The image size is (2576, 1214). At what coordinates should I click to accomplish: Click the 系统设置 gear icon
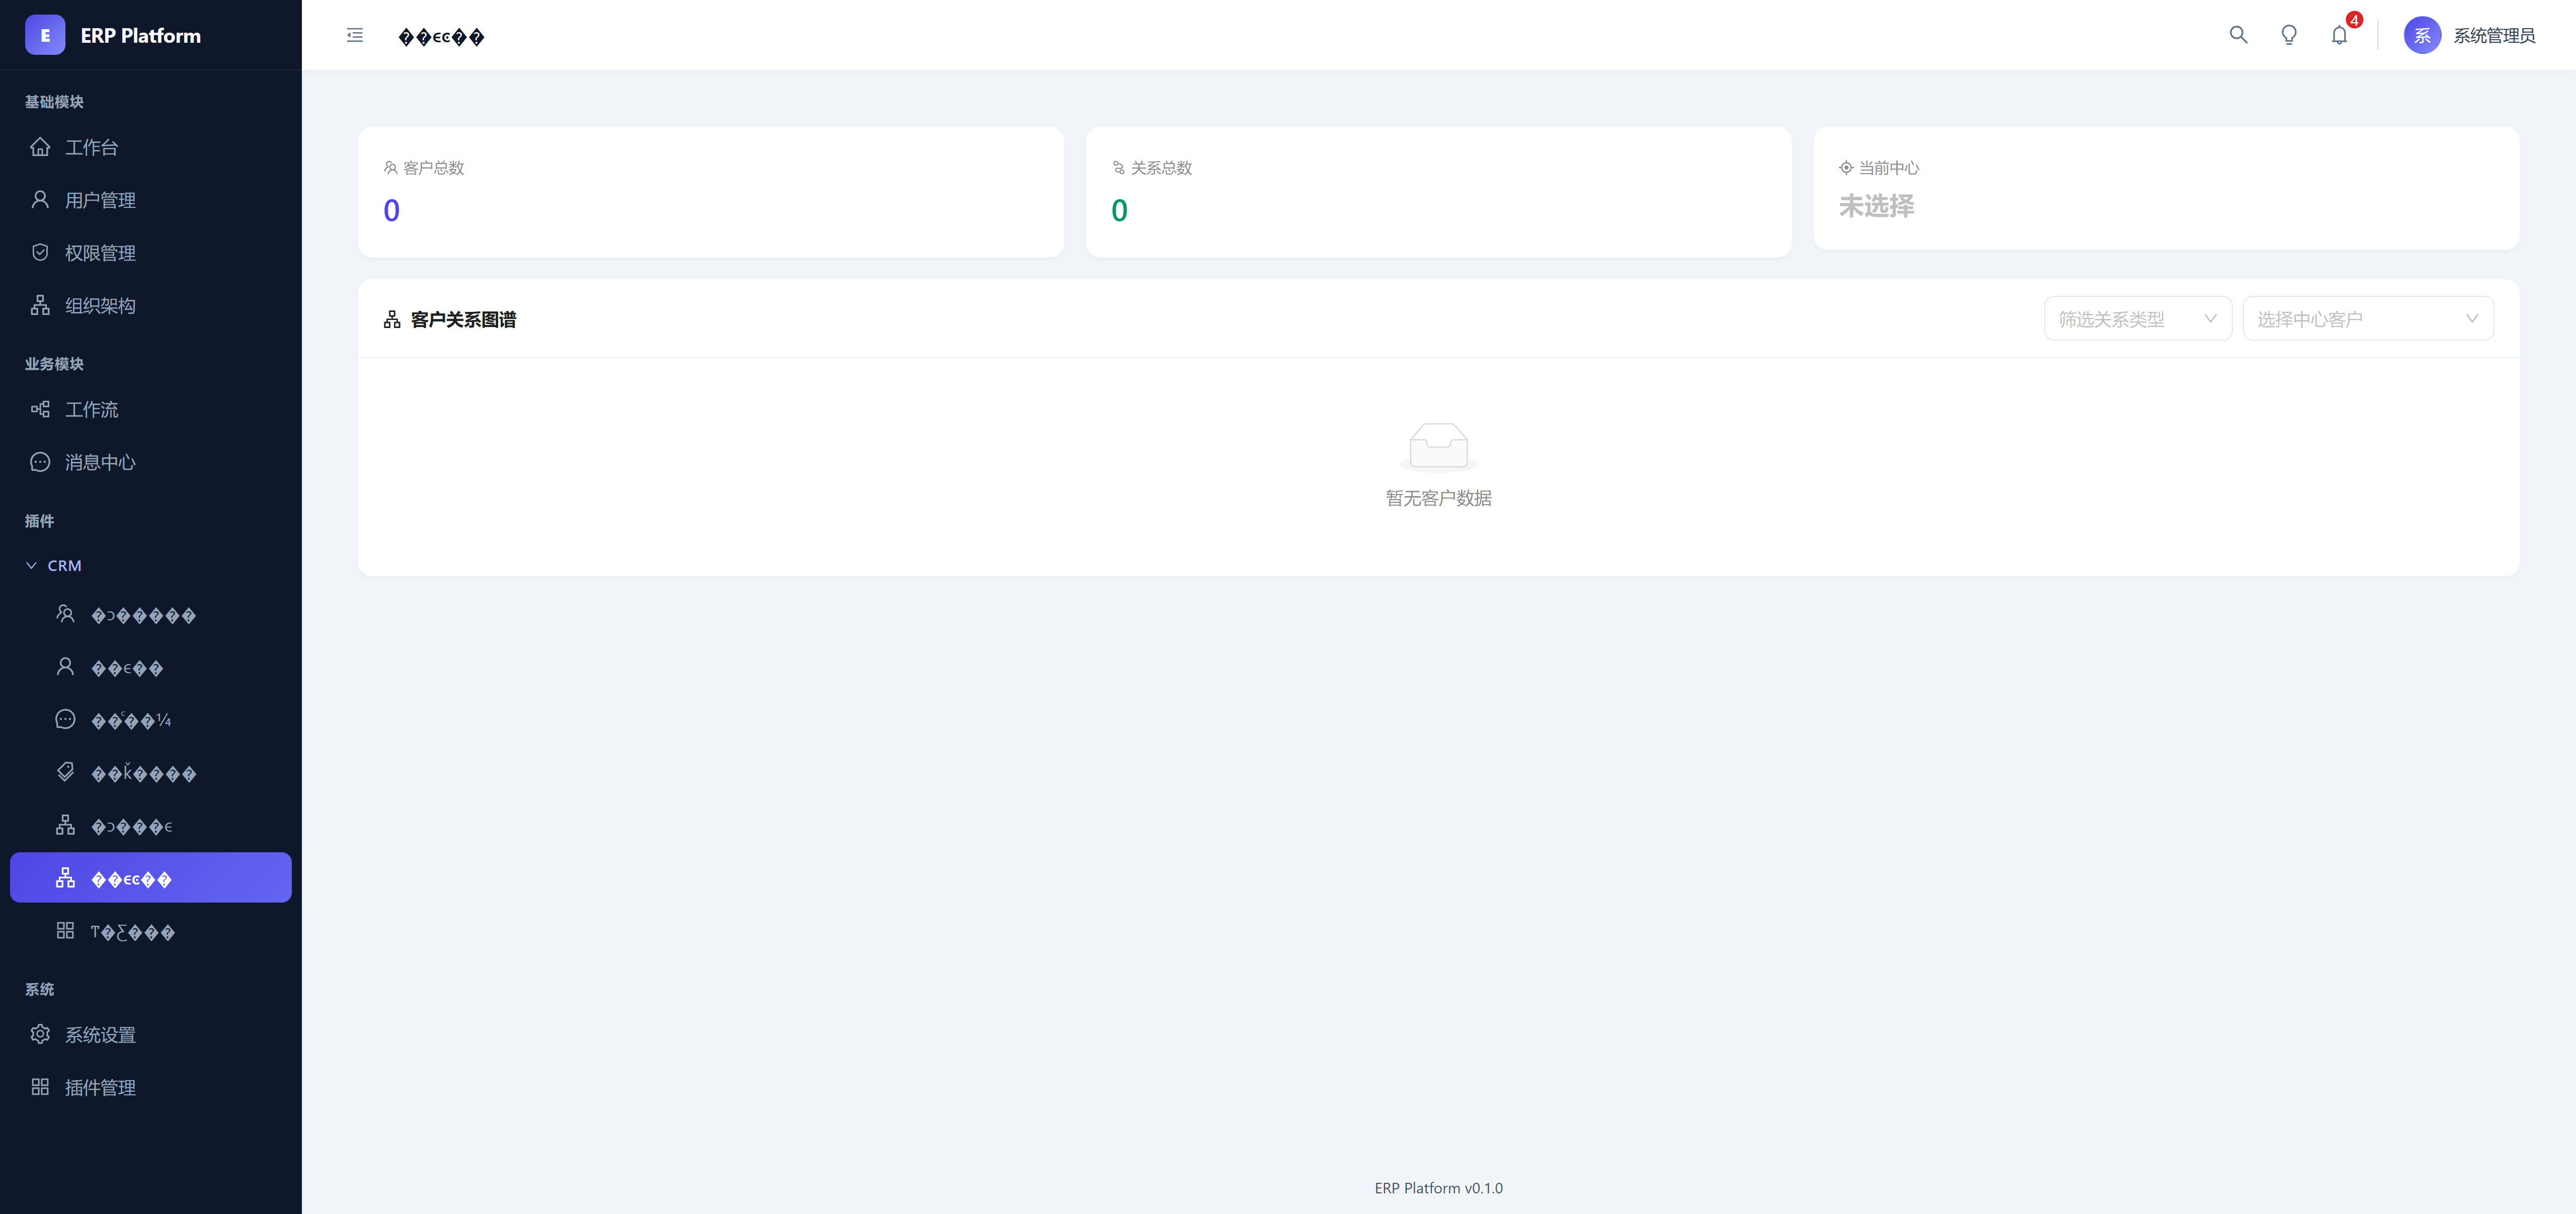[40, 1034]
